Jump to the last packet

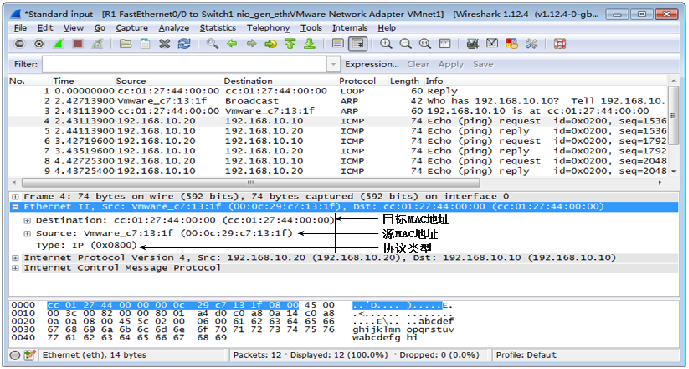[310, 43]
